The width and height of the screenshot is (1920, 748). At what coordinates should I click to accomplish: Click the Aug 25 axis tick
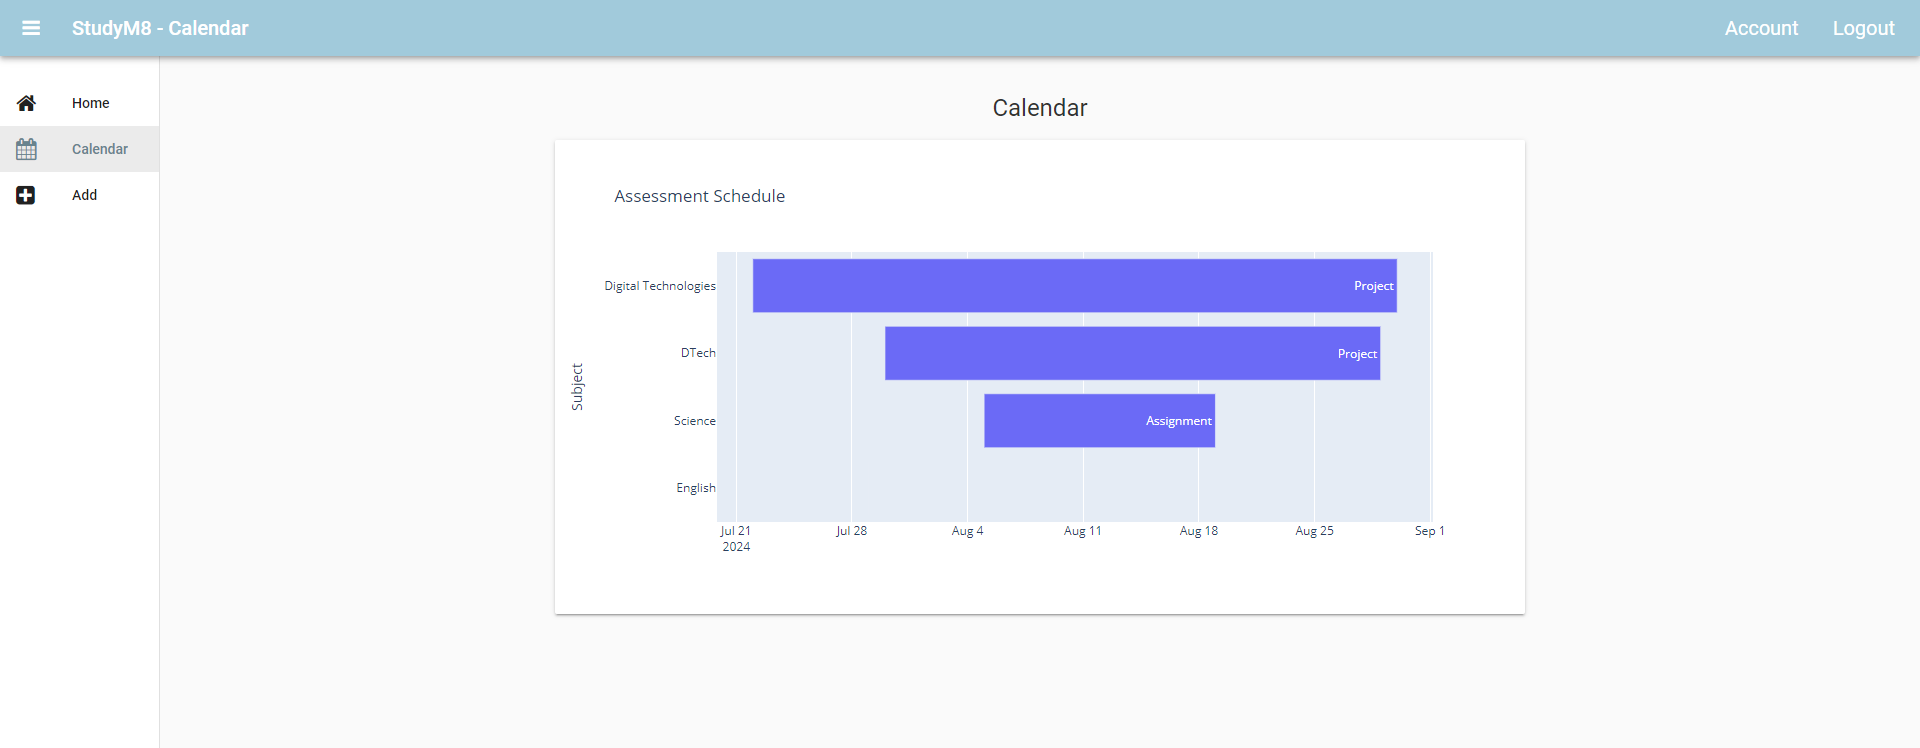pos(1314,531)
